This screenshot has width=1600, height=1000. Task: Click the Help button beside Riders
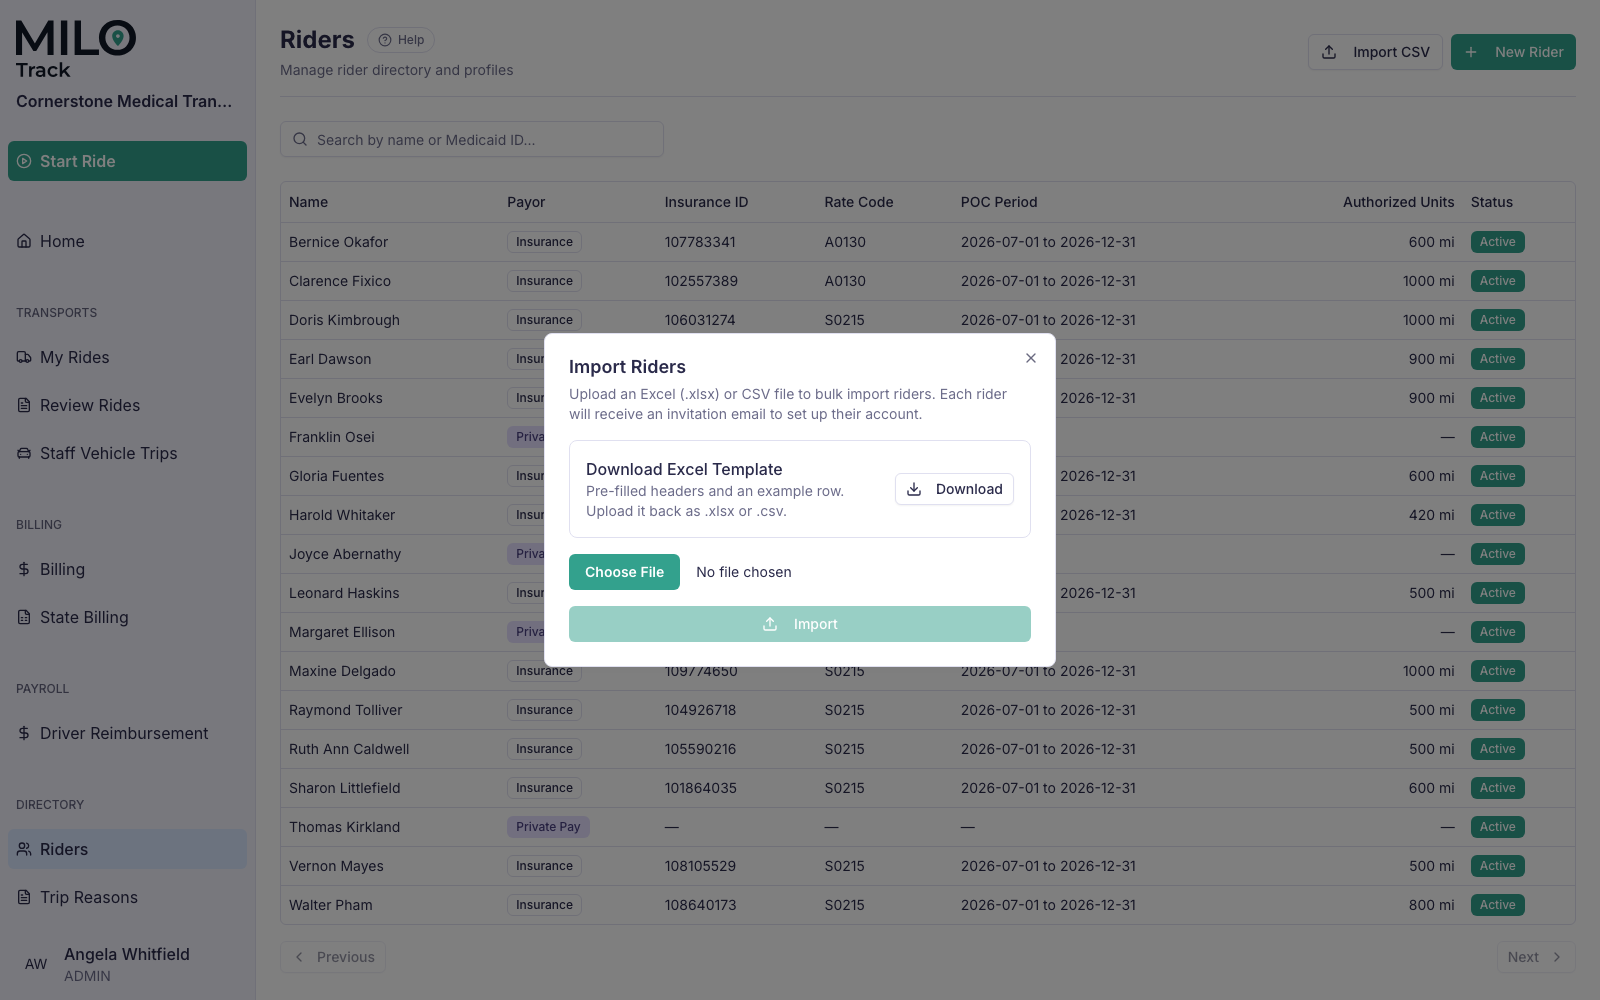(x=401, y=40)
